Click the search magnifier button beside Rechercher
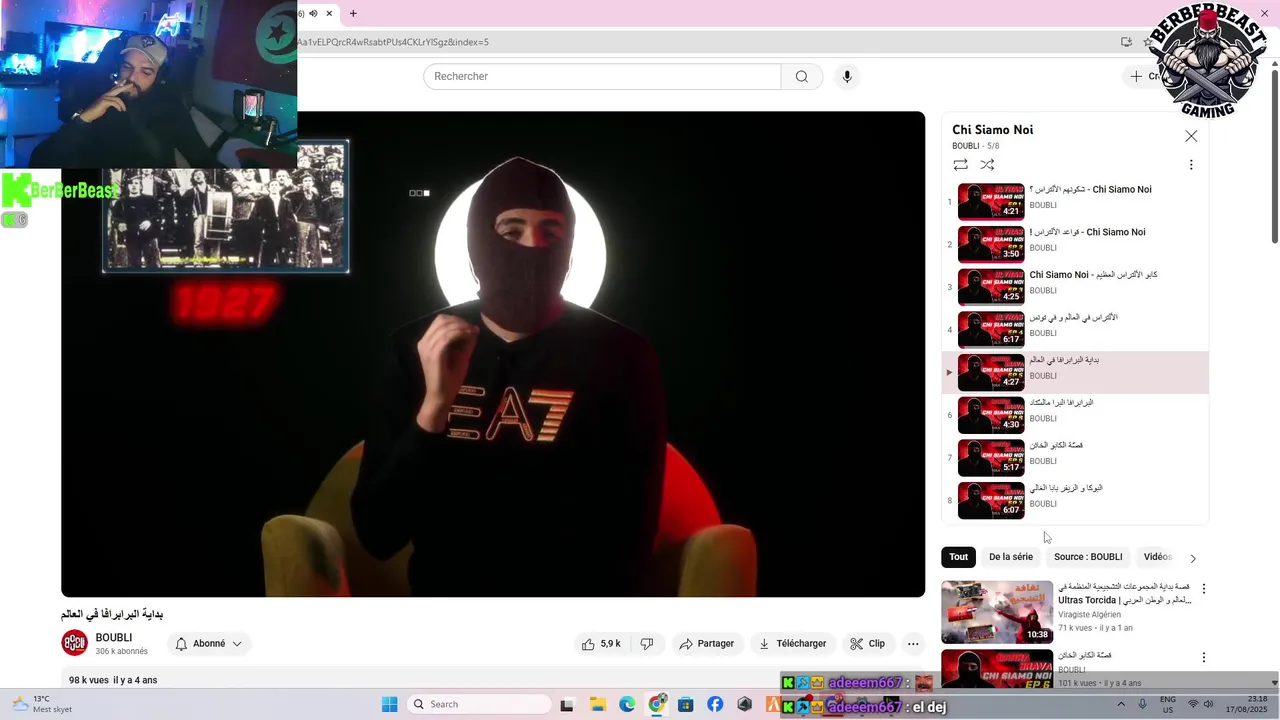 801,77
